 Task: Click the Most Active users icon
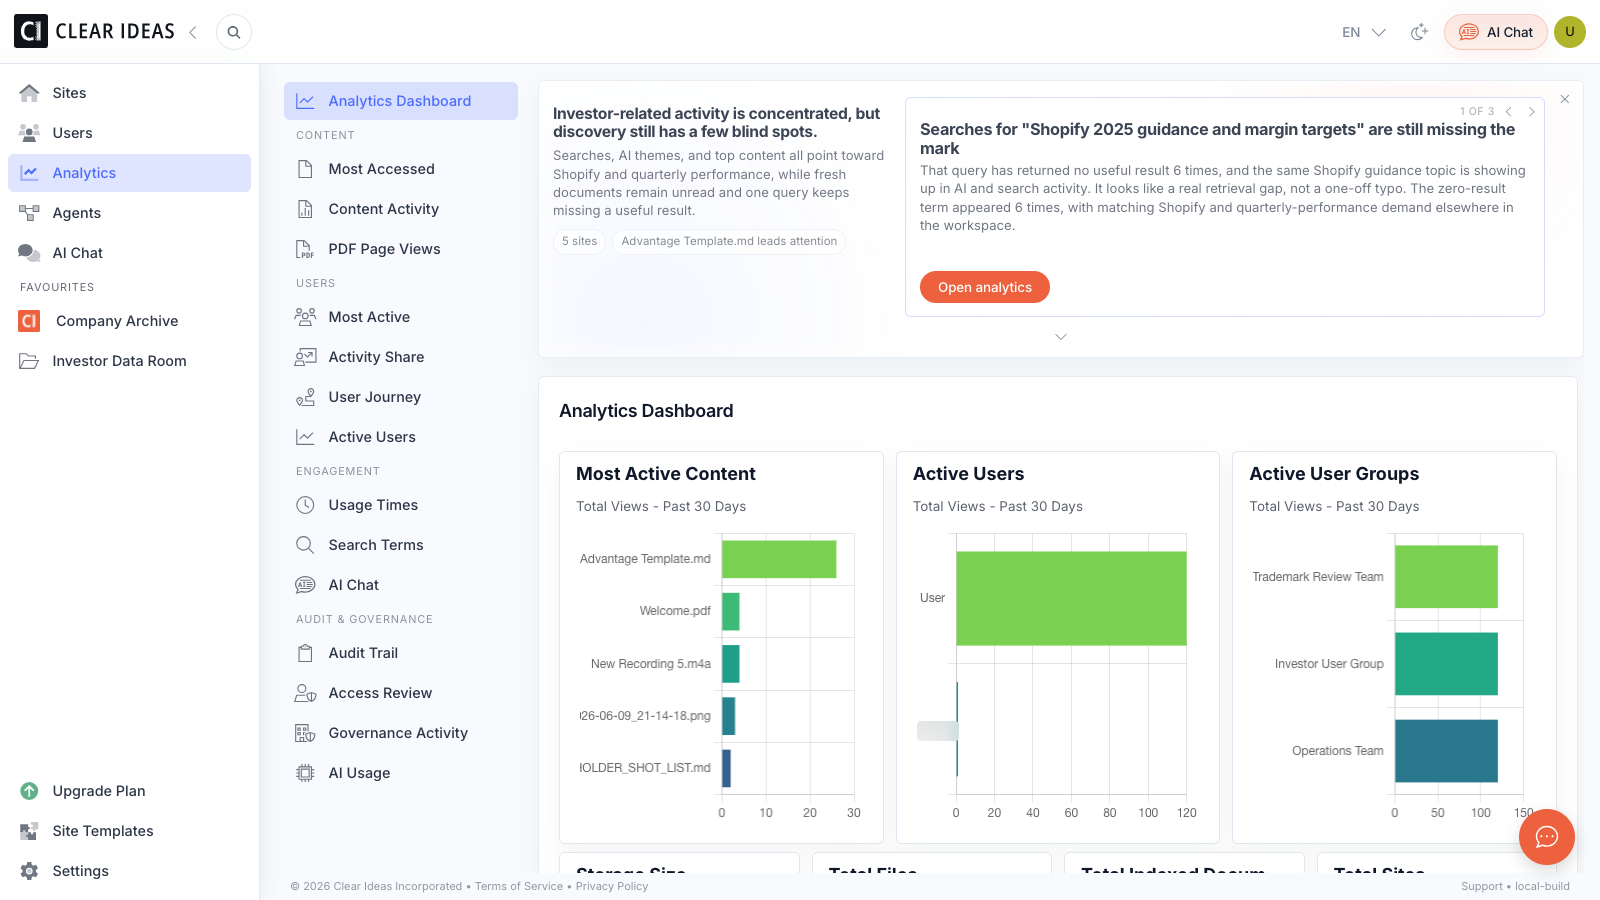pyautogui.click(x=305, y=317)
